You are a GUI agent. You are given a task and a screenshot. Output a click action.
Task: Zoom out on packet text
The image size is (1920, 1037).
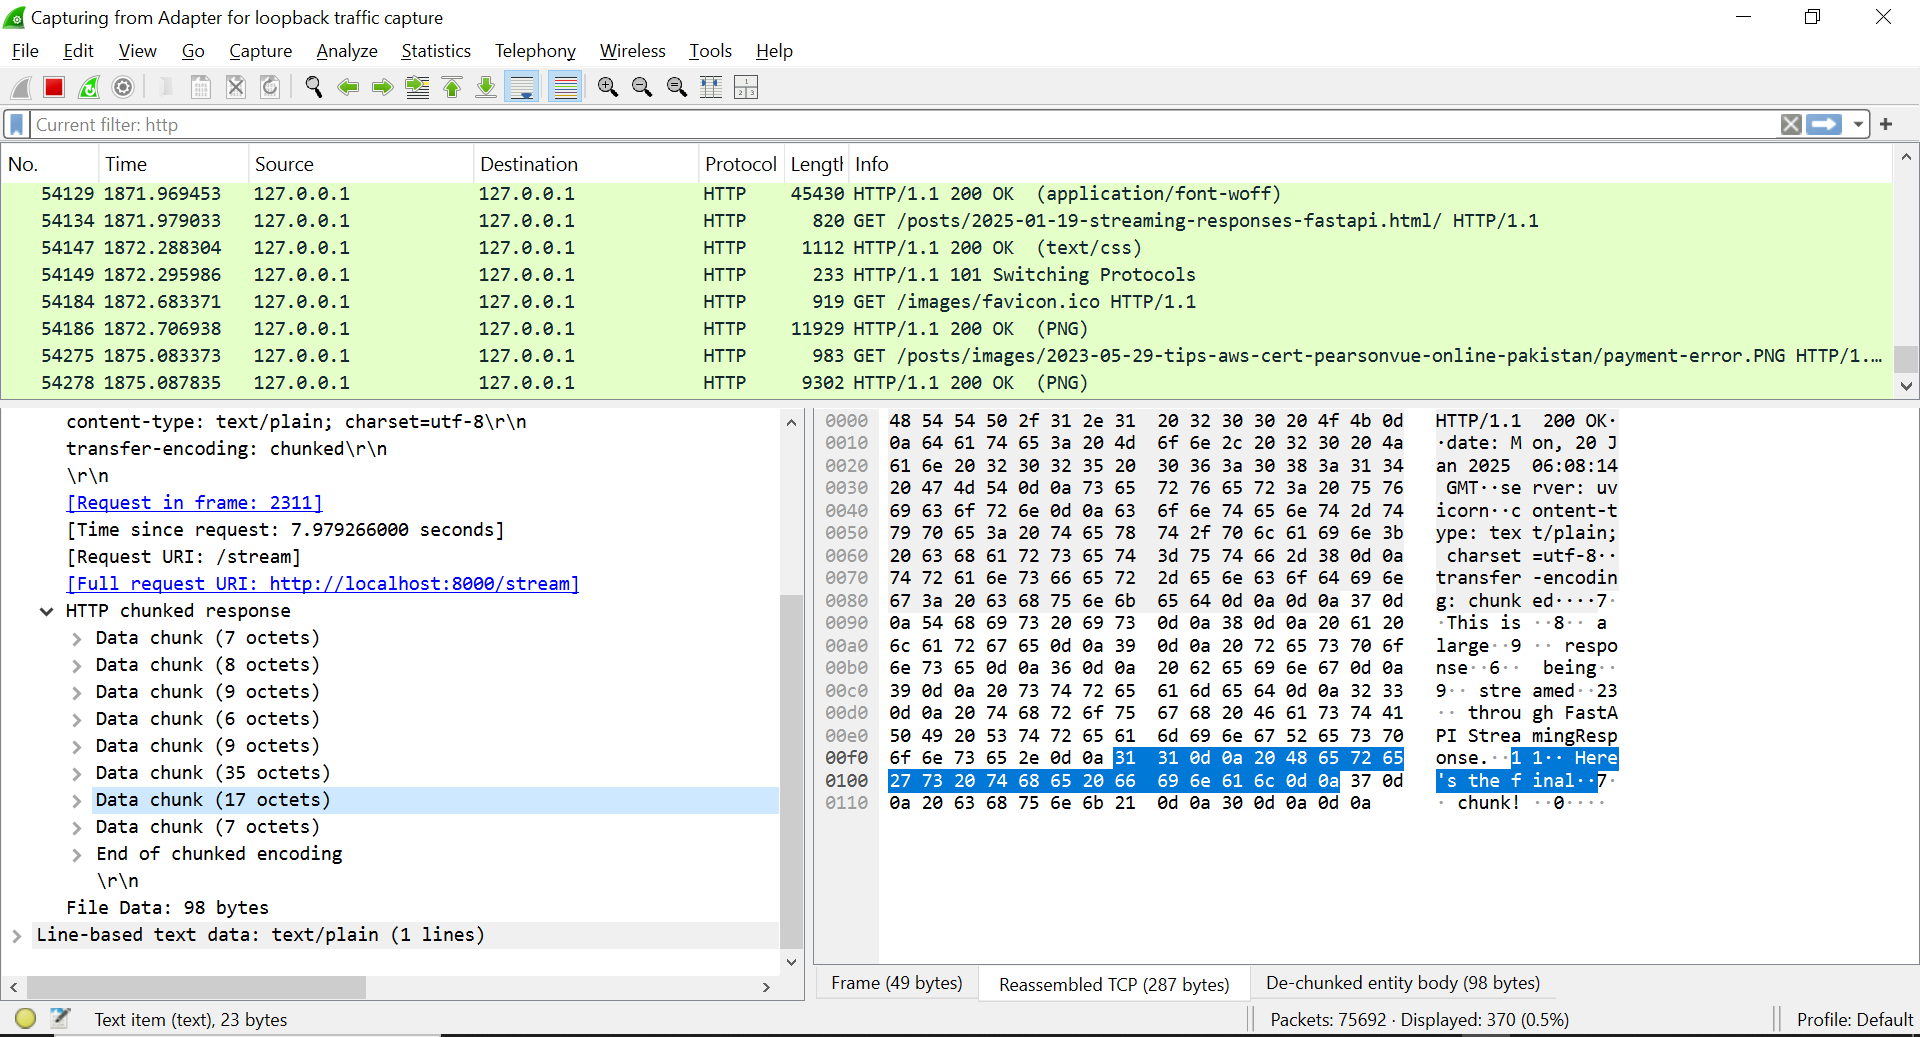click(x=642, y=88)
